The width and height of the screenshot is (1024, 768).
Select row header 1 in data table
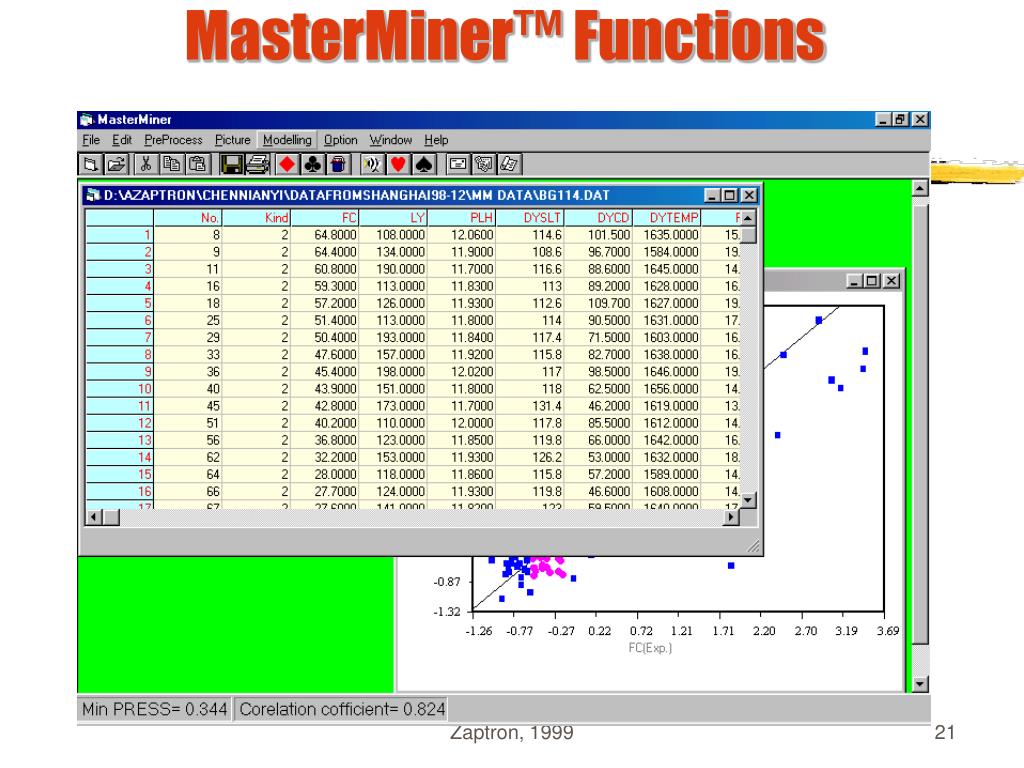[120, 234]
